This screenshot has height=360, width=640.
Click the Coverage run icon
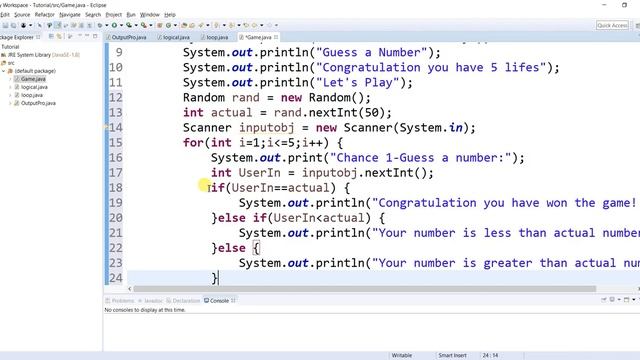(129, 25)
